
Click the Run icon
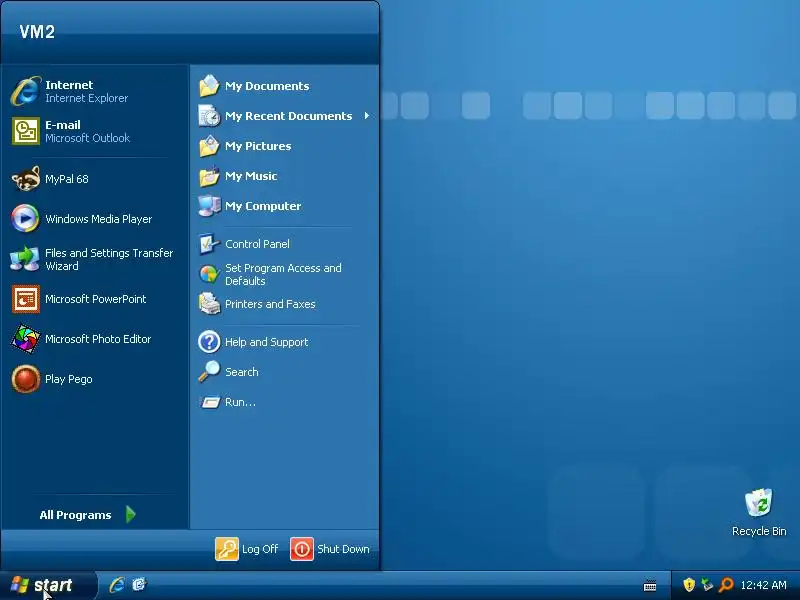[209, 402]
